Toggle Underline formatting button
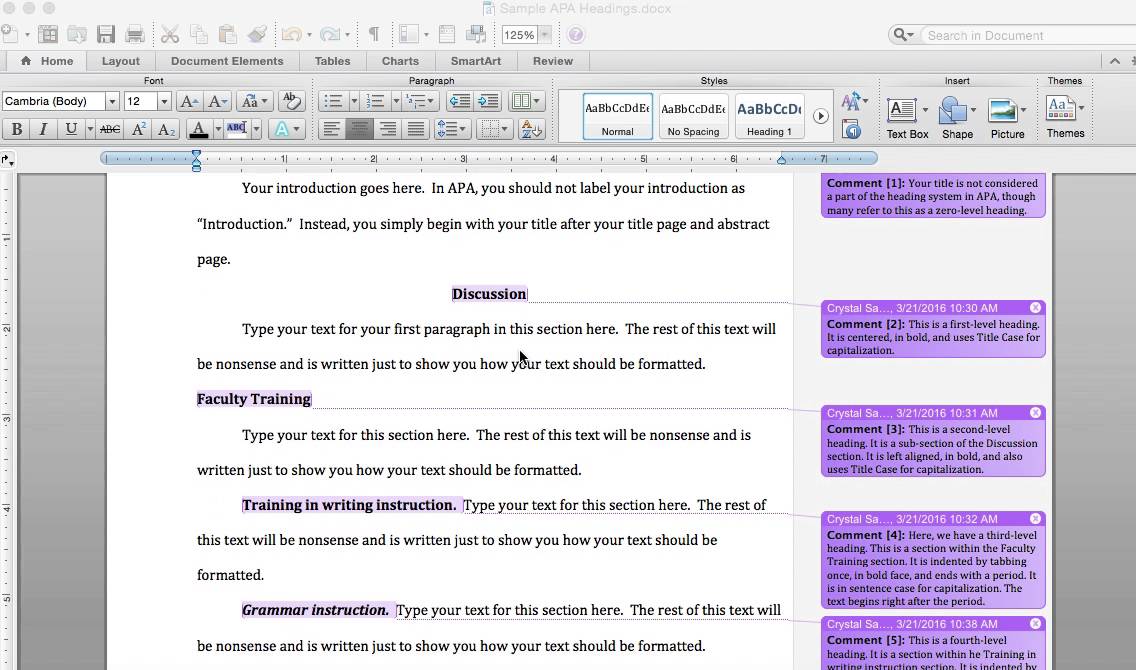This screenshot has width=1136, height=670. point(71,130)
